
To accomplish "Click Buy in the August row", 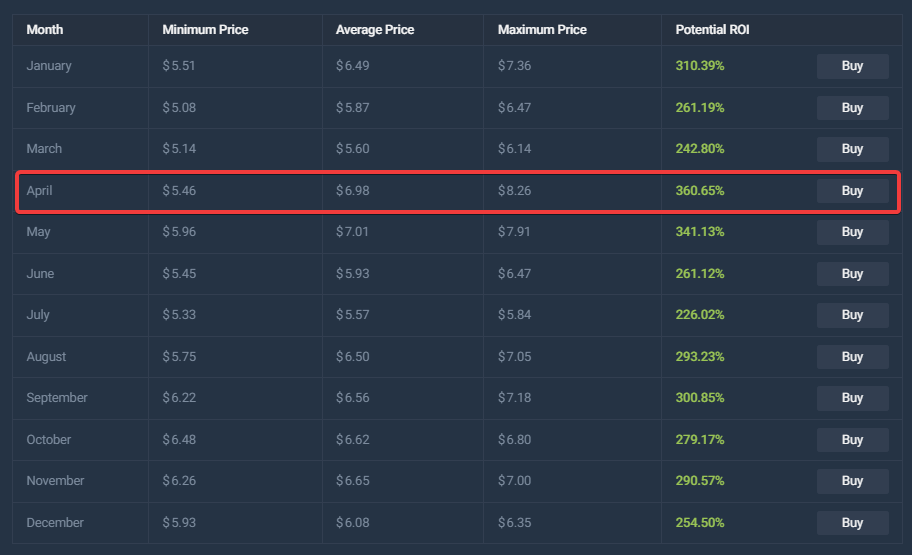I will [852, 357].
